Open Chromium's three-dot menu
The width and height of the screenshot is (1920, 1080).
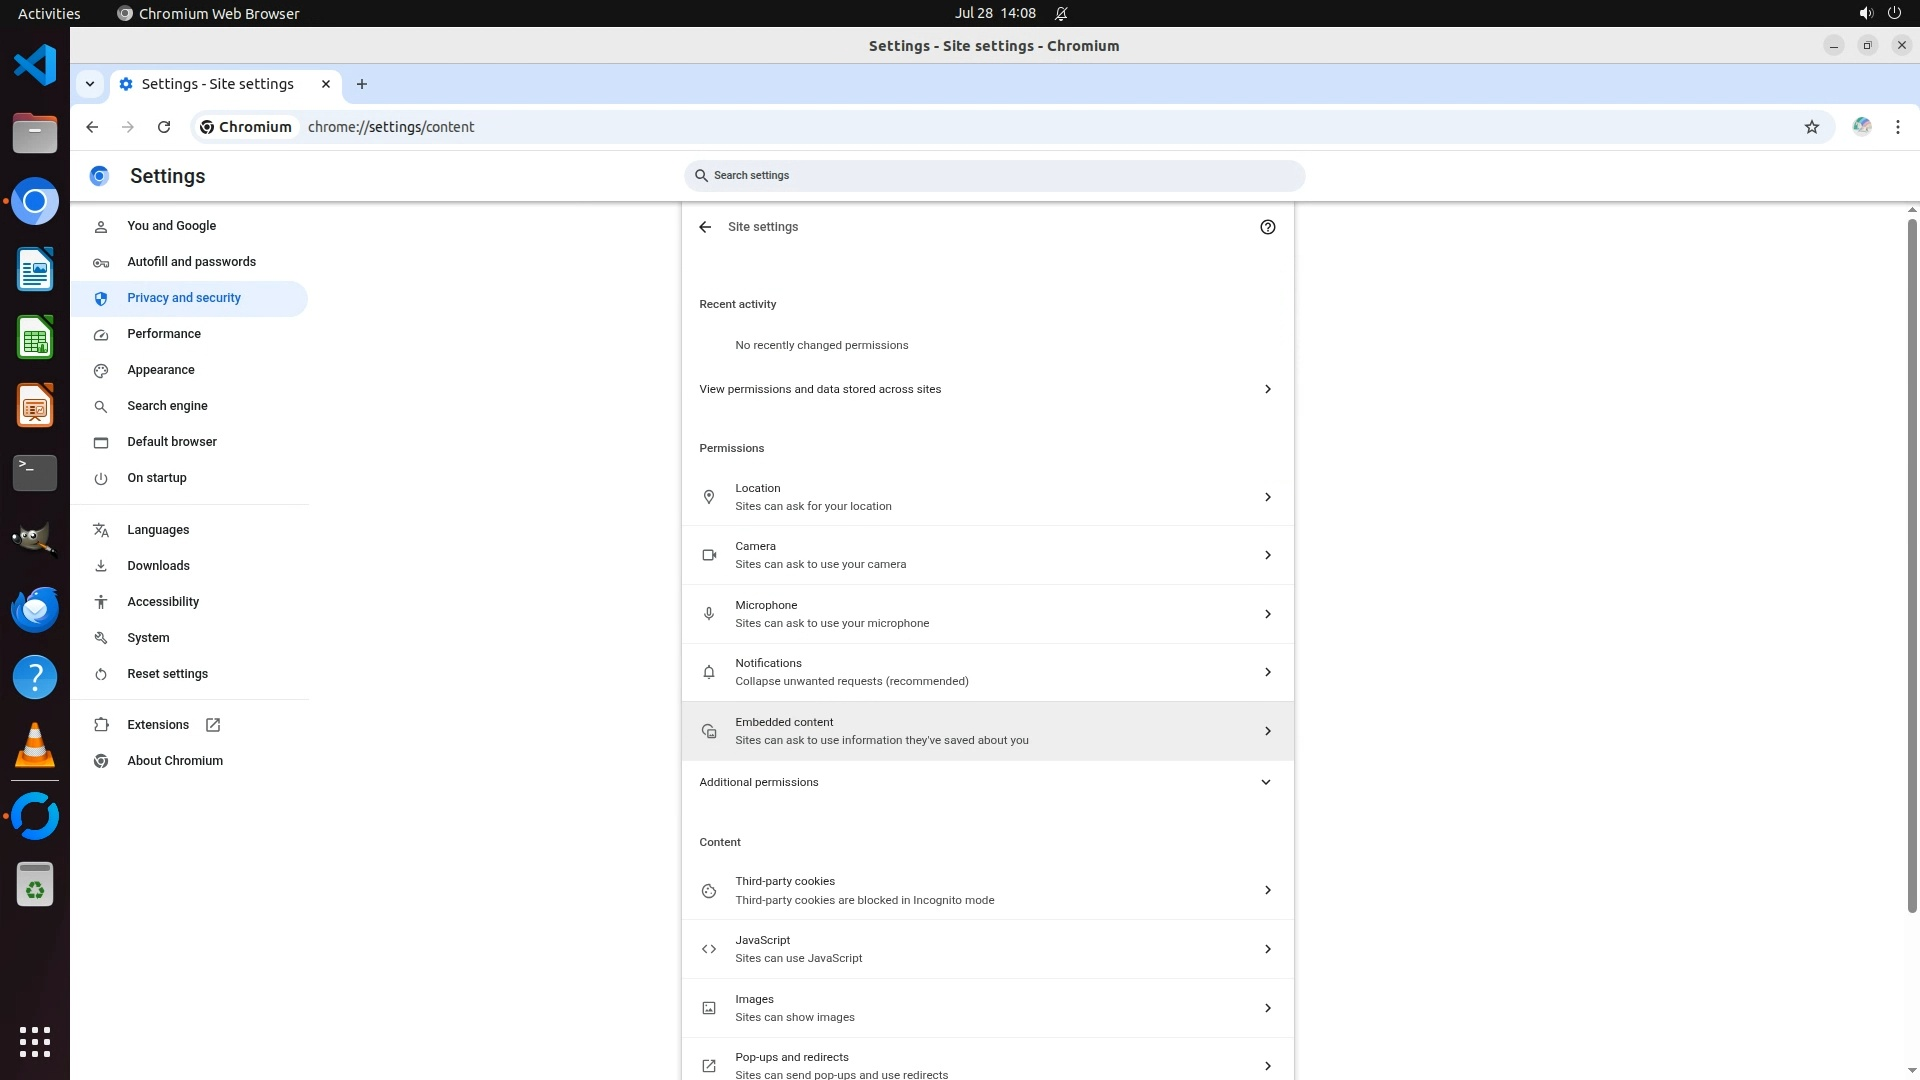(1897, 127)
